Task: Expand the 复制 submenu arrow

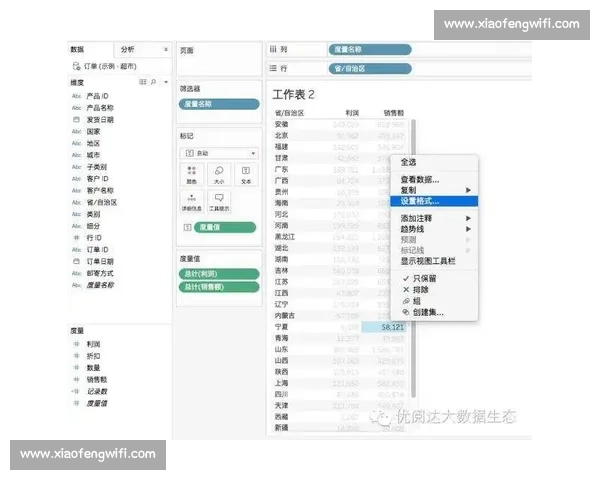Action: click(x=468, y=190)
